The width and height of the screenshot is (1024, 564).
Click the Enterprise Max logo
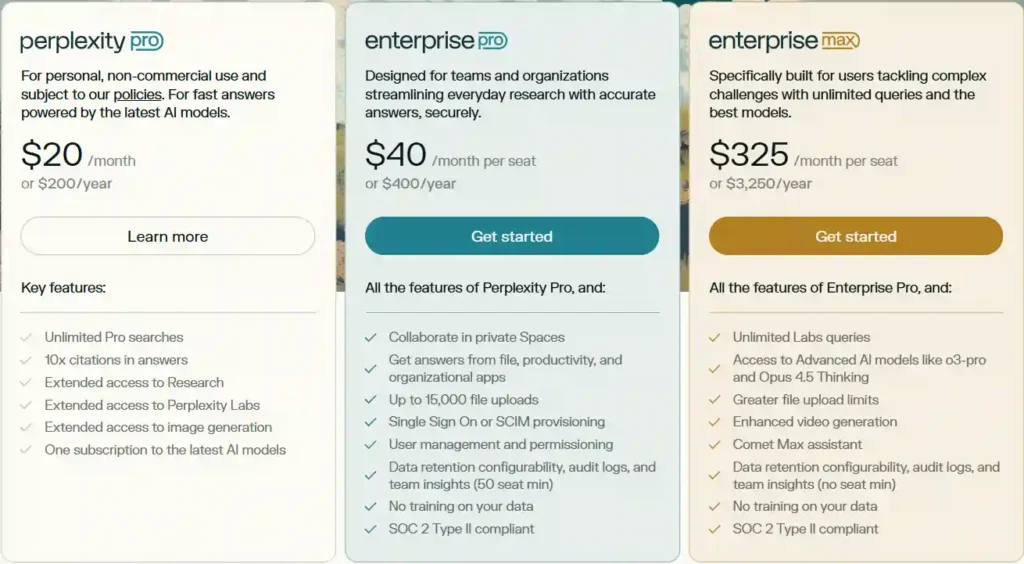click(x=785, y=42)
